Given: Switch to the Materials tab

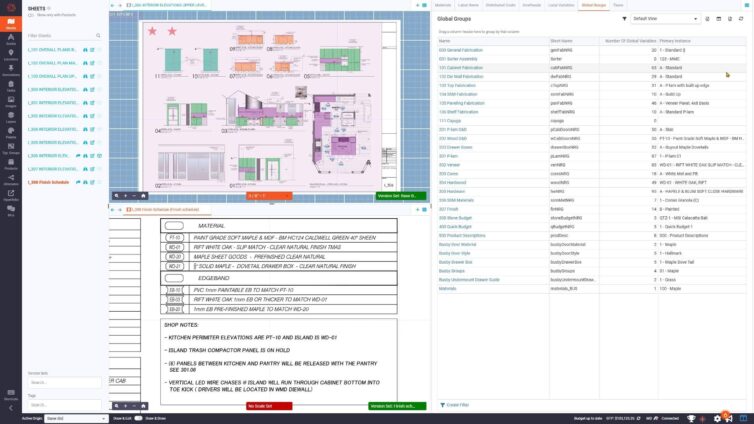Looking at the screenshot, I should coord(443,5).
